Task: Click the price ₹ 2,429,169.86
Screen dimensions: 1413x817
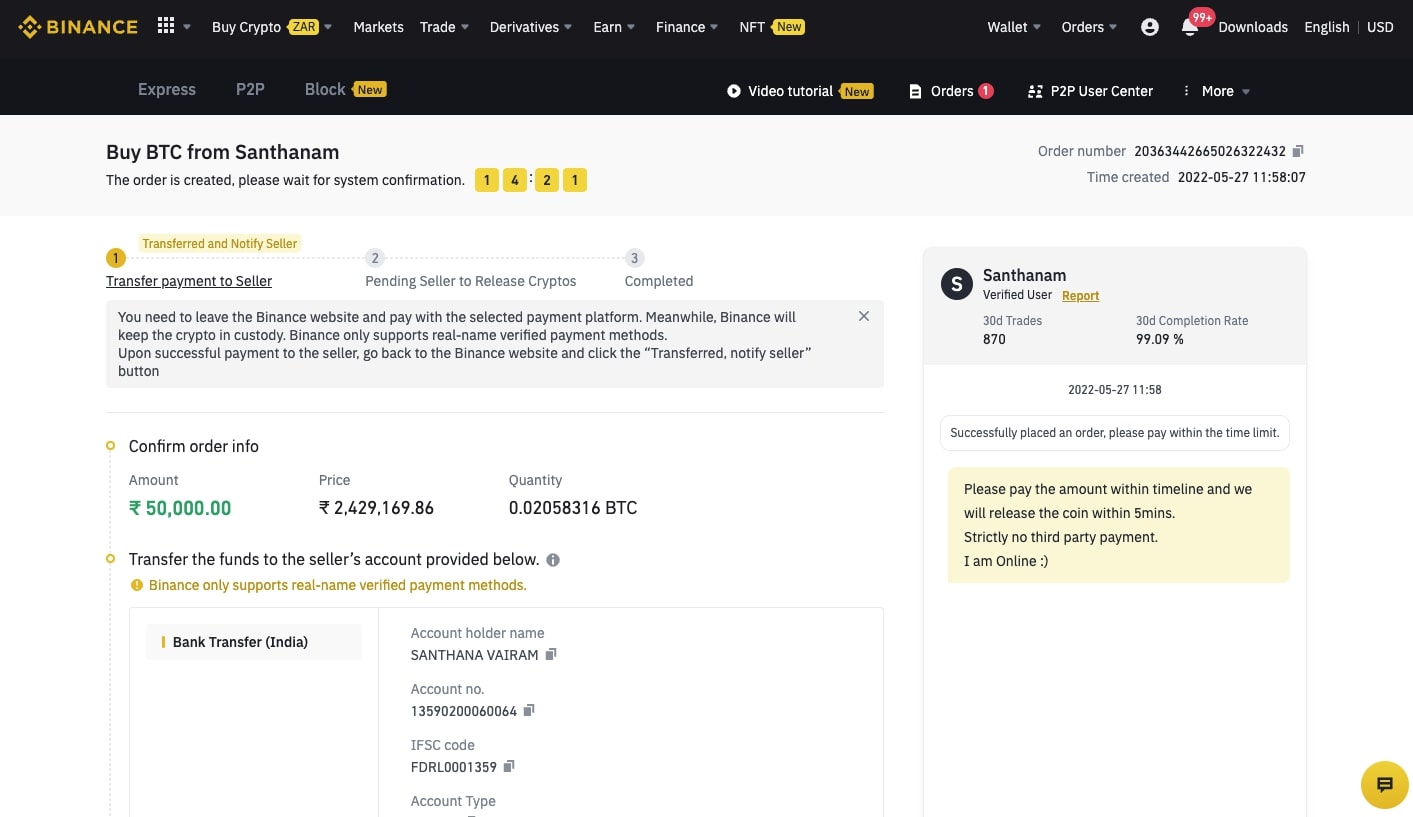Action: (x=376, y=508)
